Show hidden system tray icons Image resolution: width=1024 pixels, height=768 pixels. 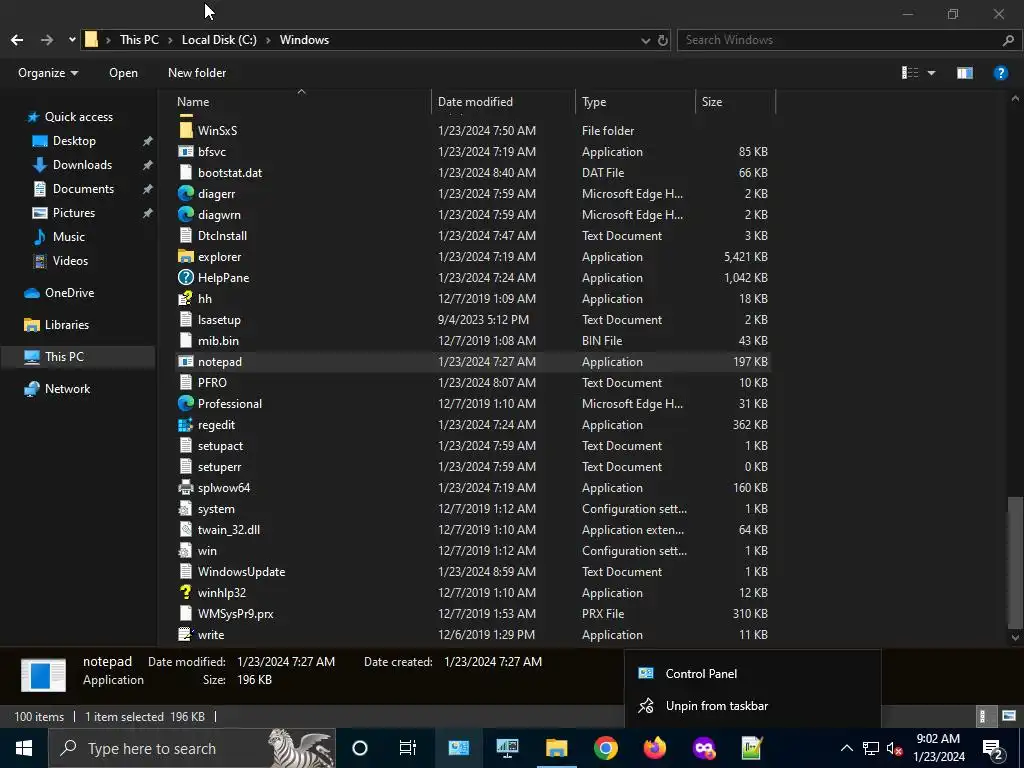[x=846, y=748]
